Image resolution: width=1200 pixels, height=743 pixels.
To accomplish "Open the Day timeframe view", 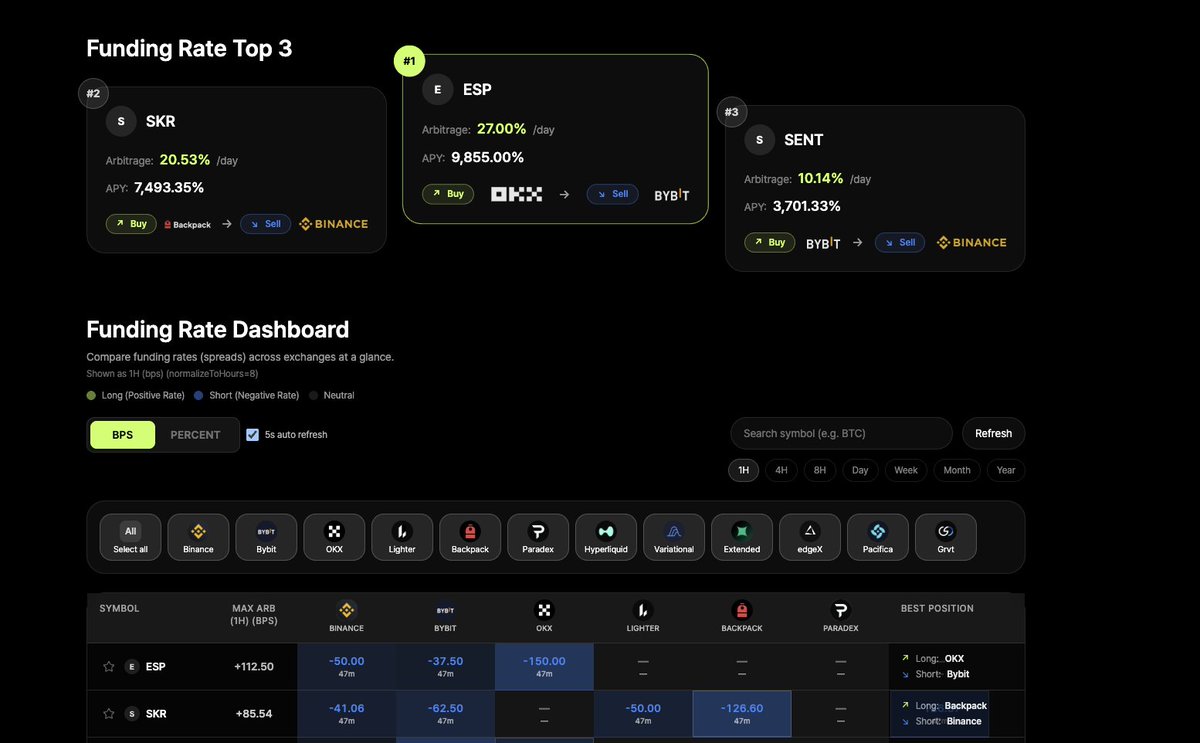I will (860, 470).
